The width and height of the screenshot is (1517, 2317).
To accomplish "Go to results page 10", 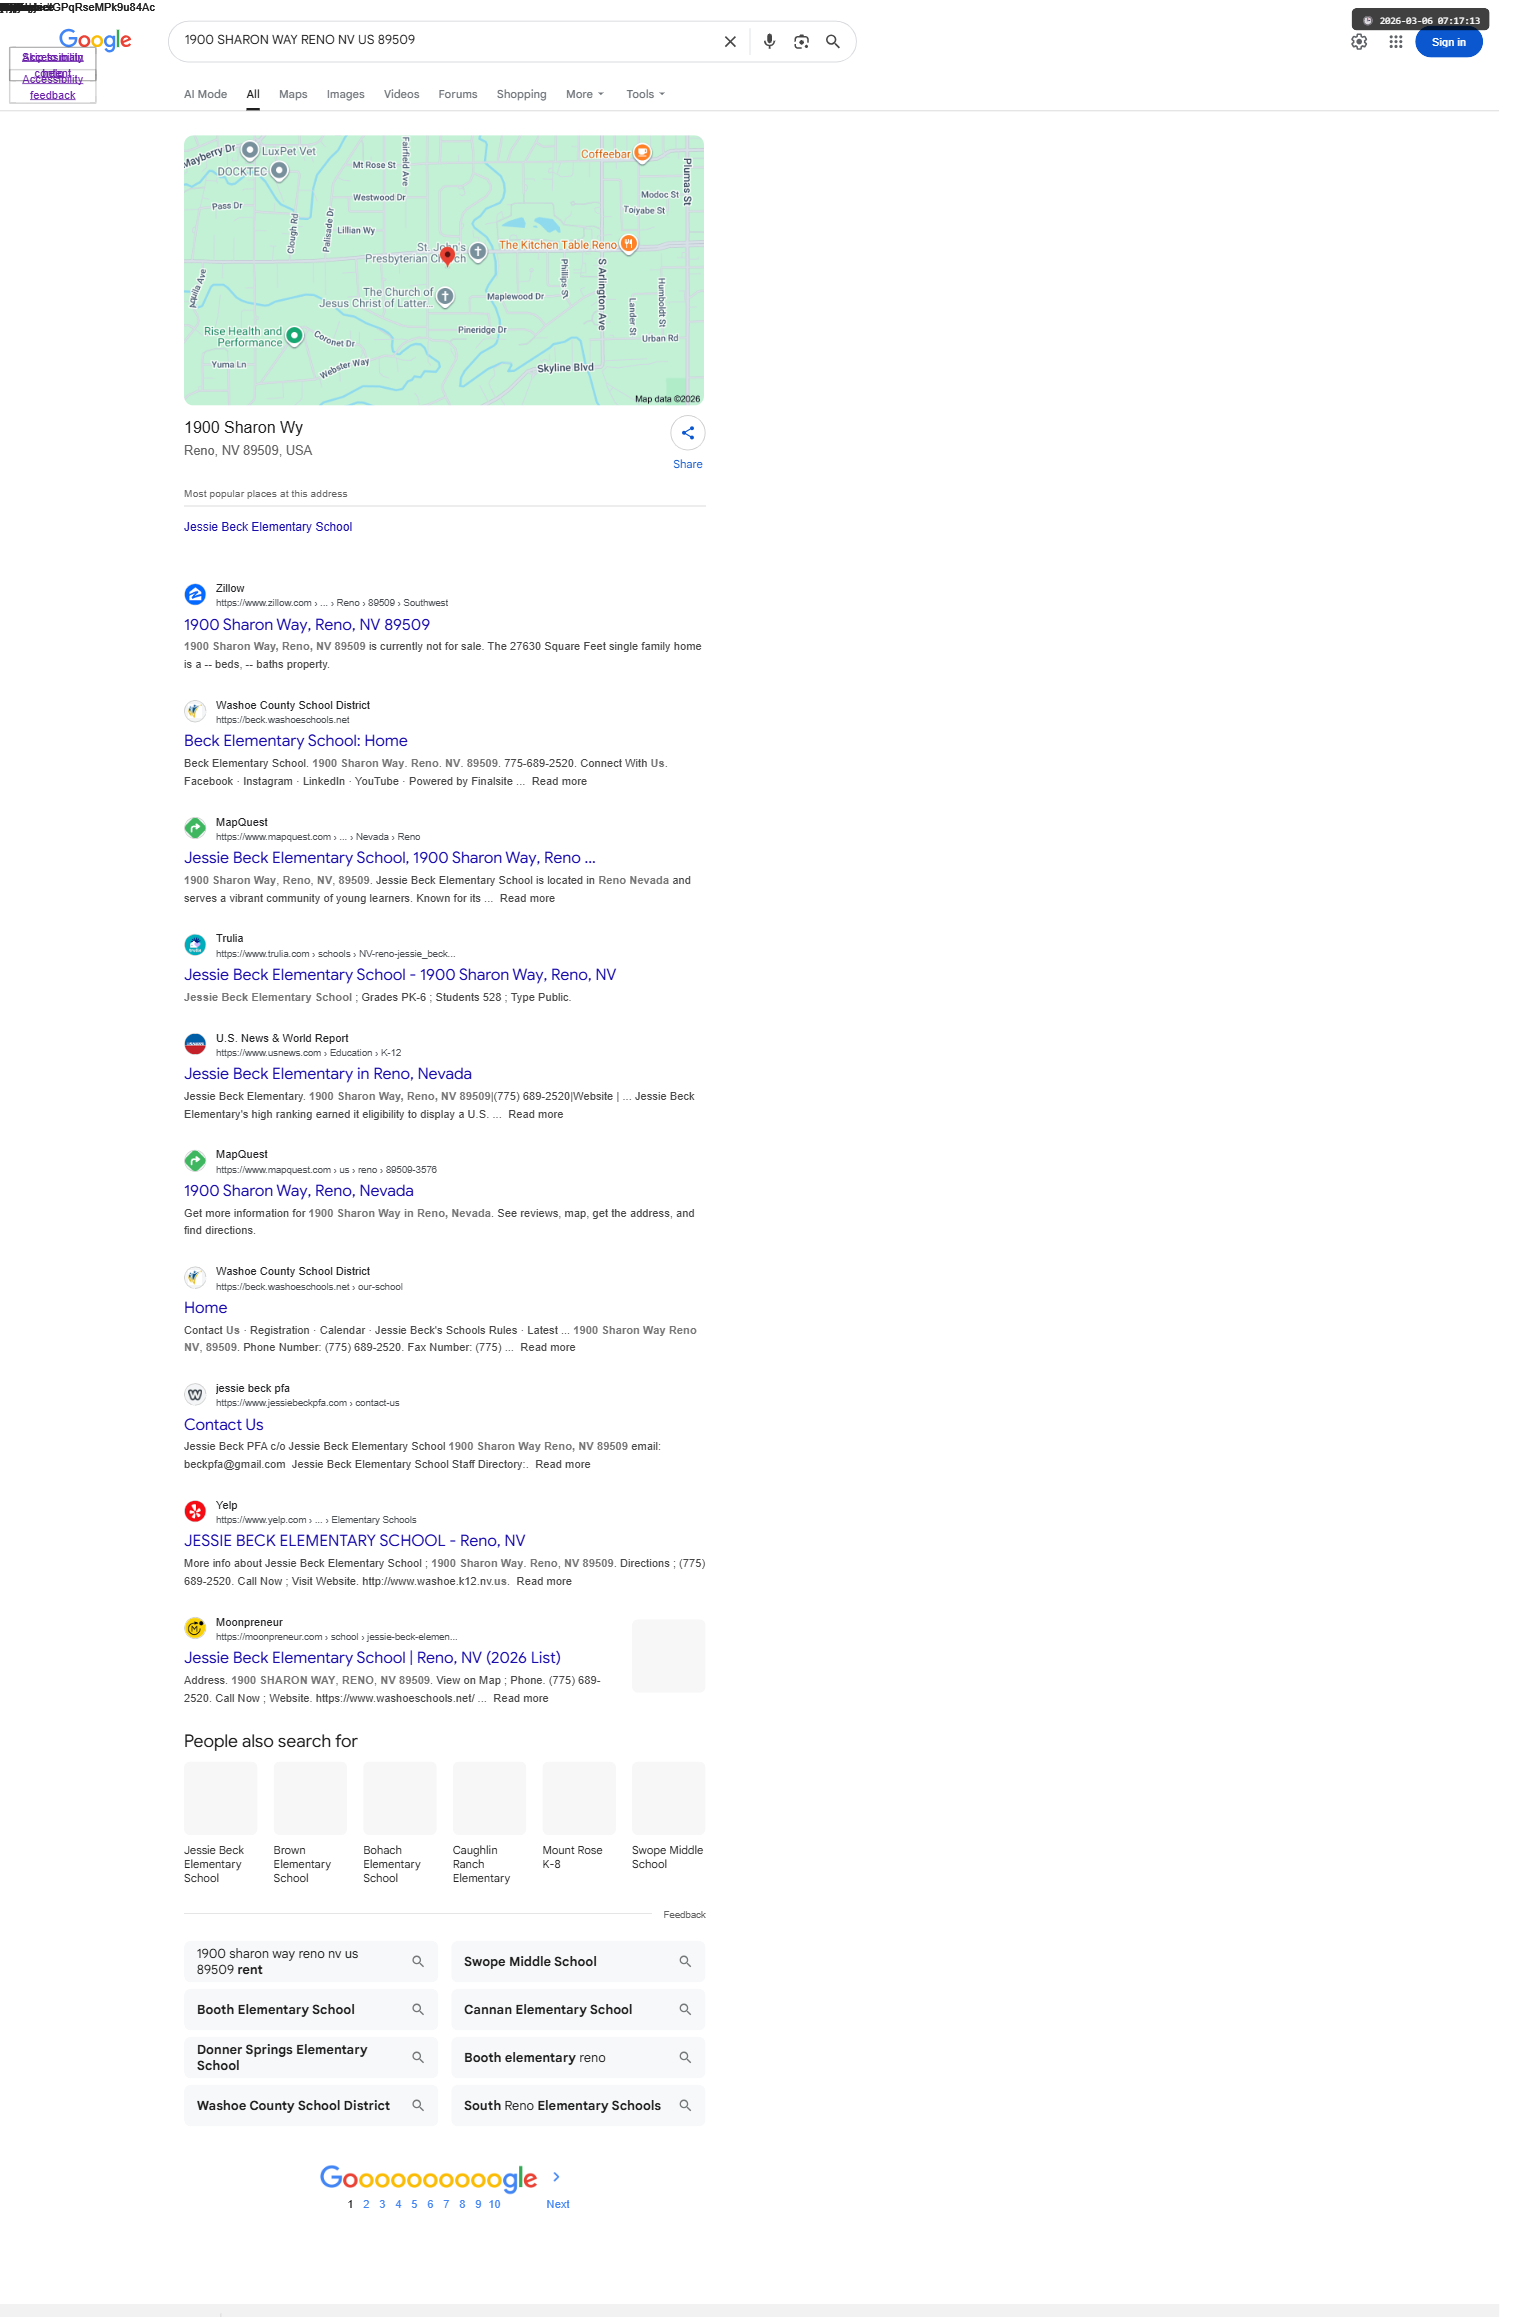I will [494, 2204].
